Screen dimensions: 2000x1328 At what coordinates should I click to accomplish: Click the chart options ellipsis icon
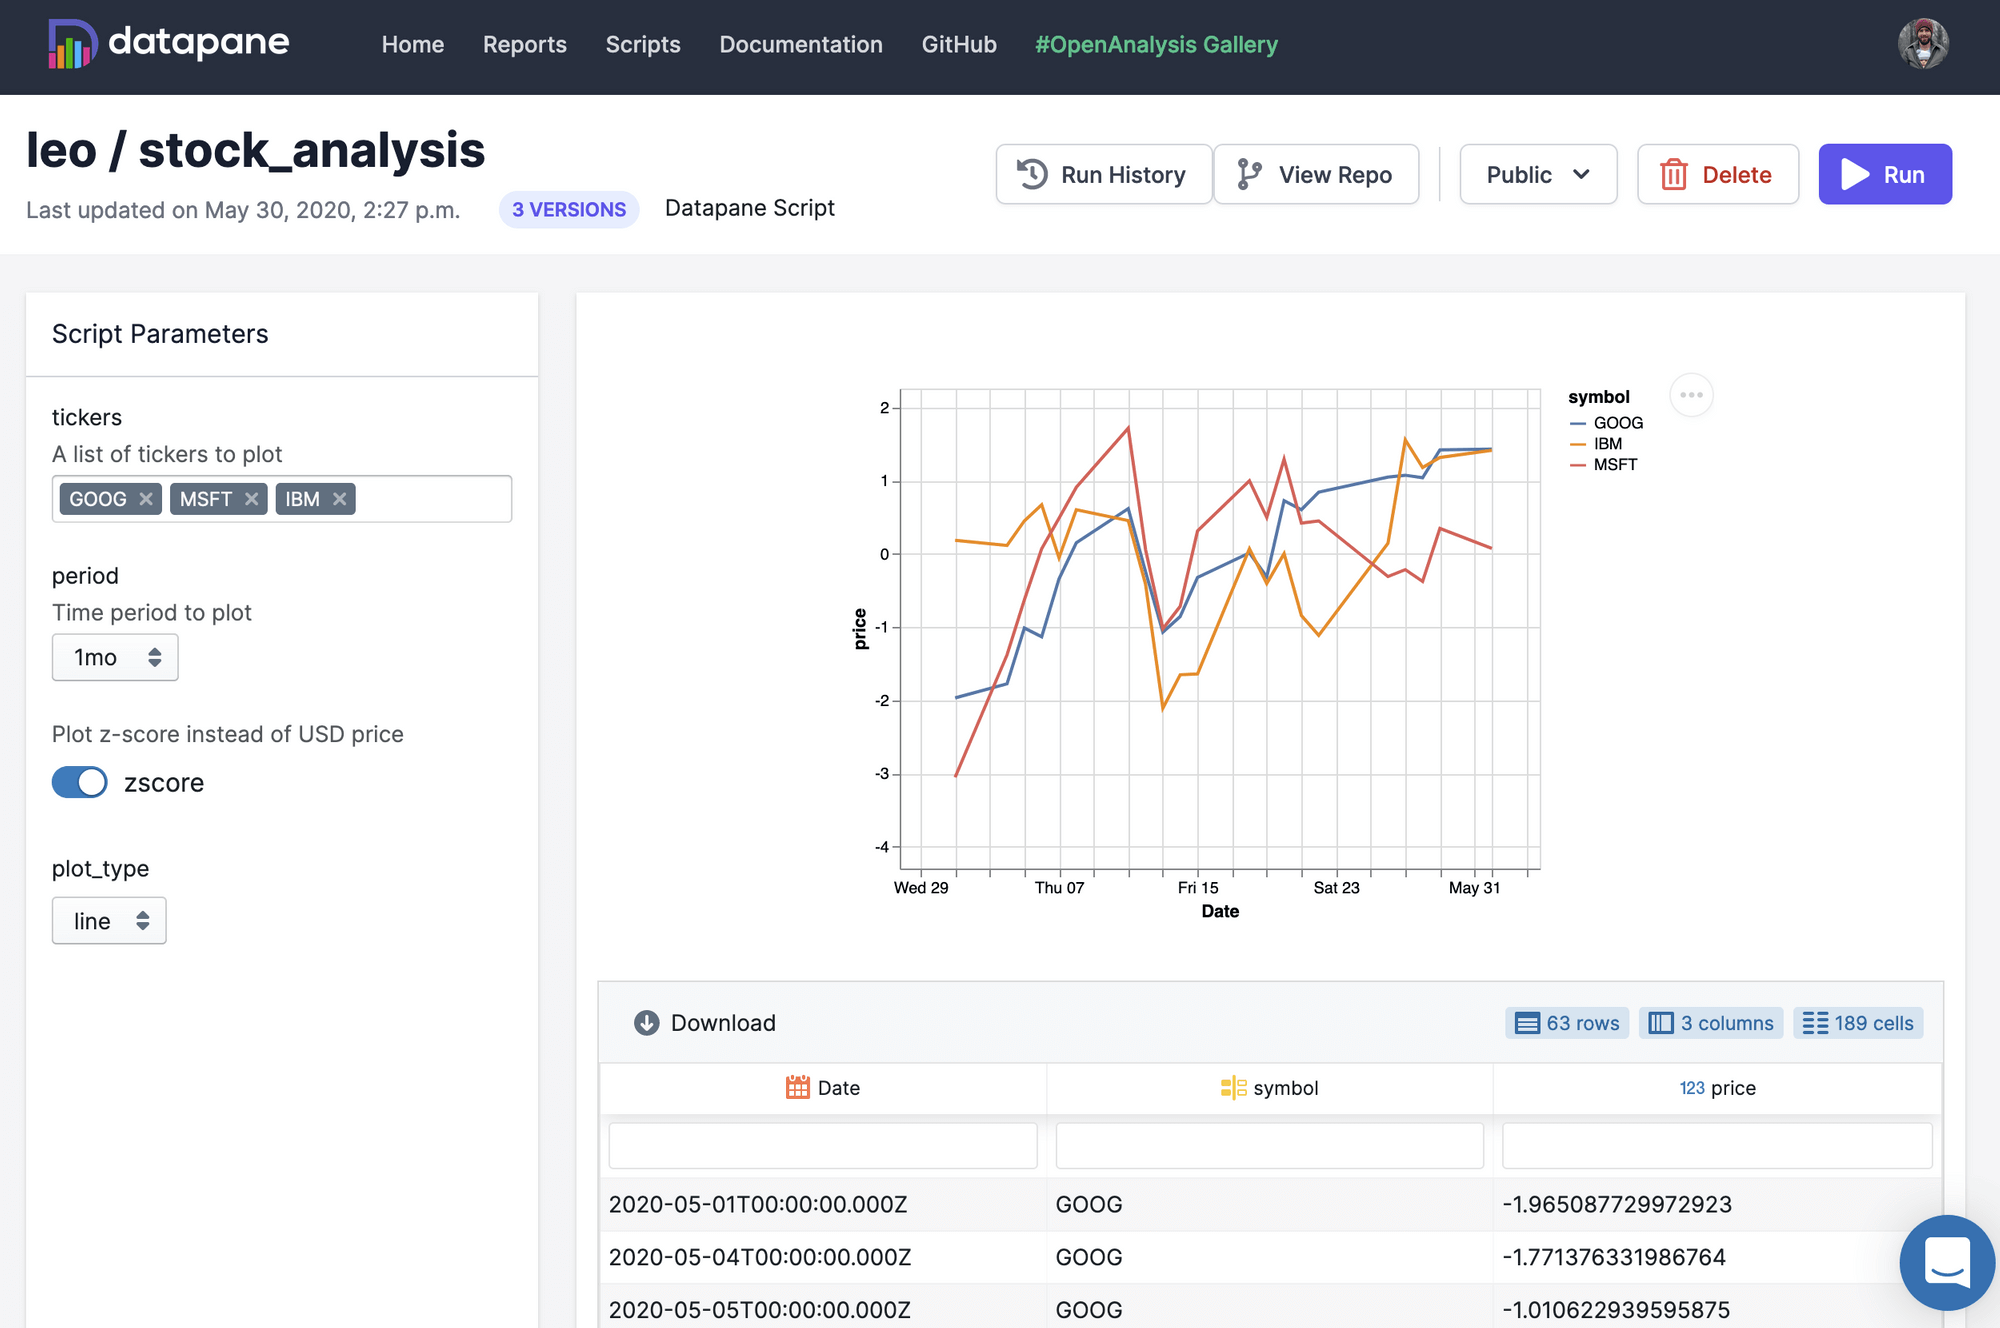[1691, 395]
